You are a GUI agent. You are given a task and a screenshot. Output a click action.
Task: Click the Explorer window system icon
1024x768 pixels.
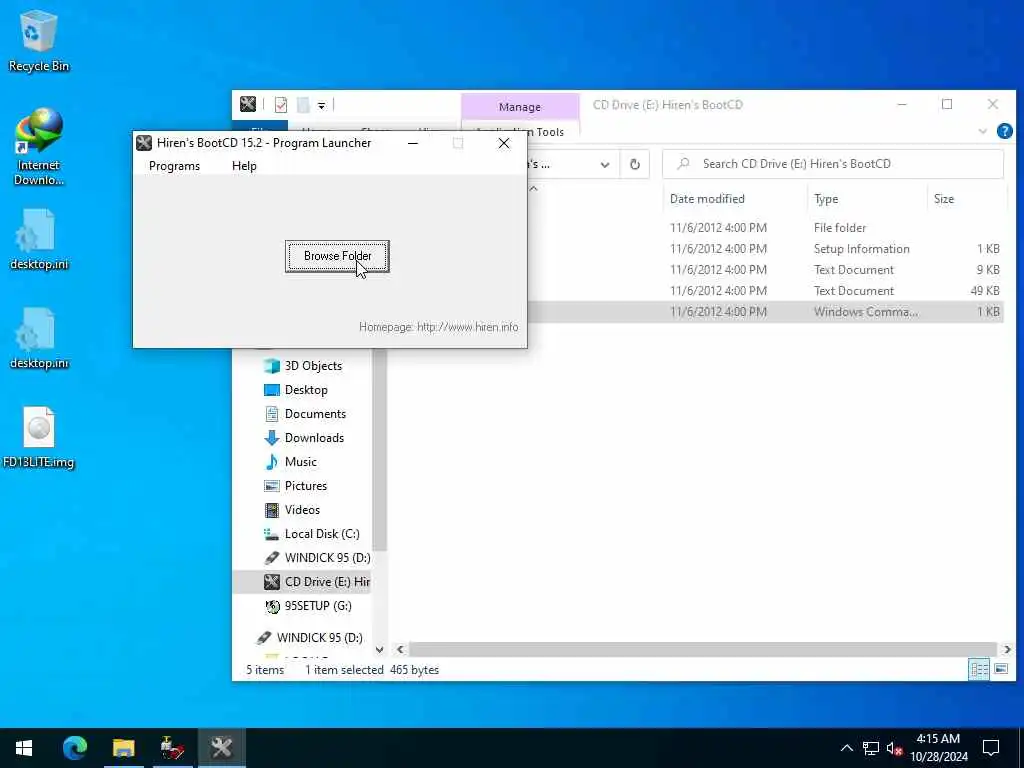[248, 104]
